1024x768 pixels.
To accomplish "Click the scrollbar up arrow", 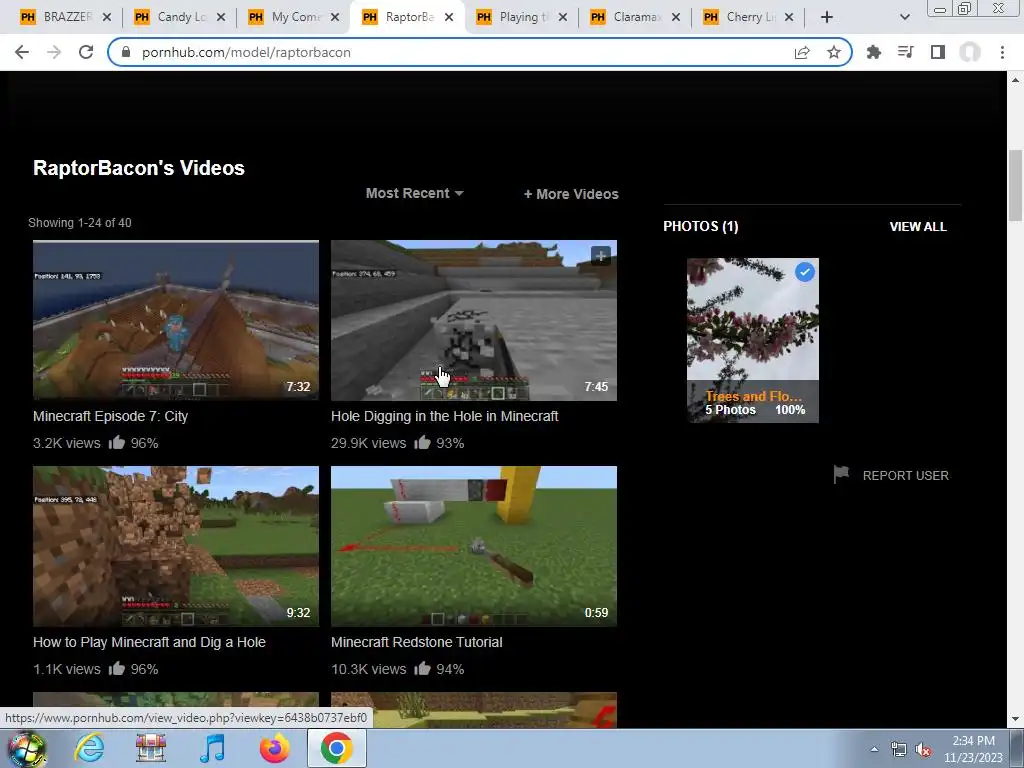I will click(1015, 80).
